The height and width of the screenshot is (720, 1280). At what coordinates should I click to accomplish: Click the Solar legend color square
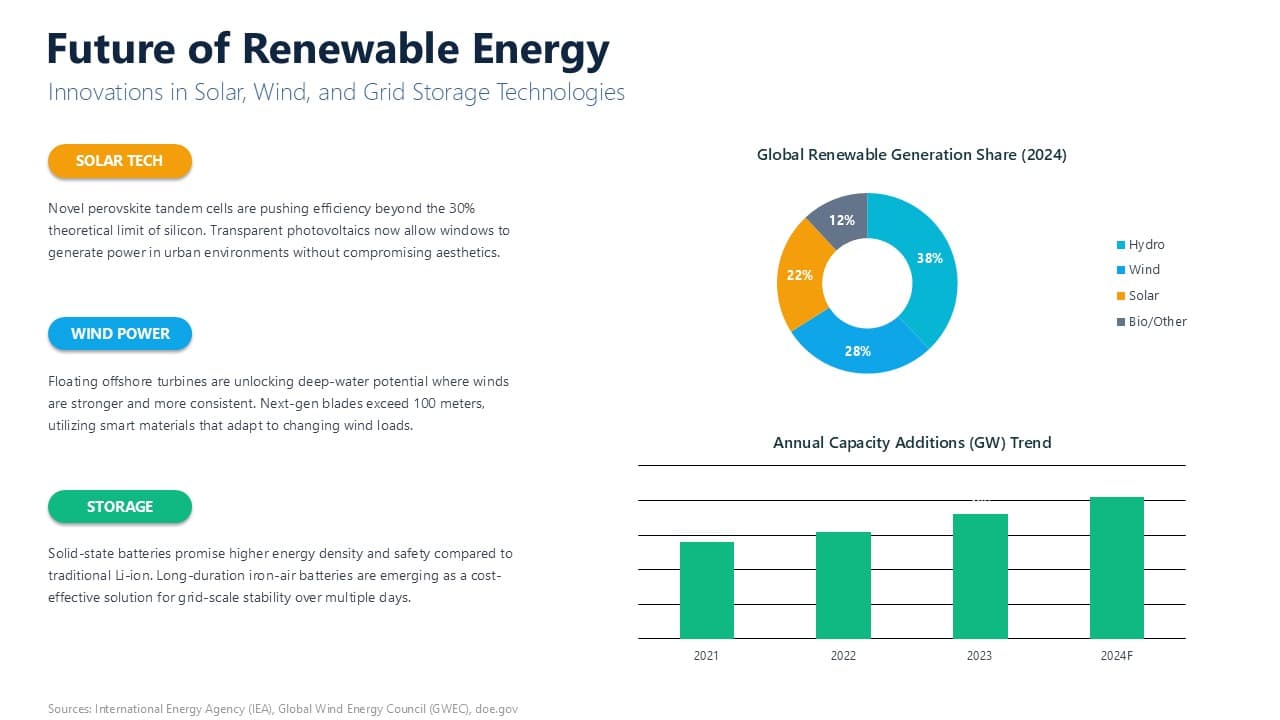pyautogui.click(x=1120, y=295)
